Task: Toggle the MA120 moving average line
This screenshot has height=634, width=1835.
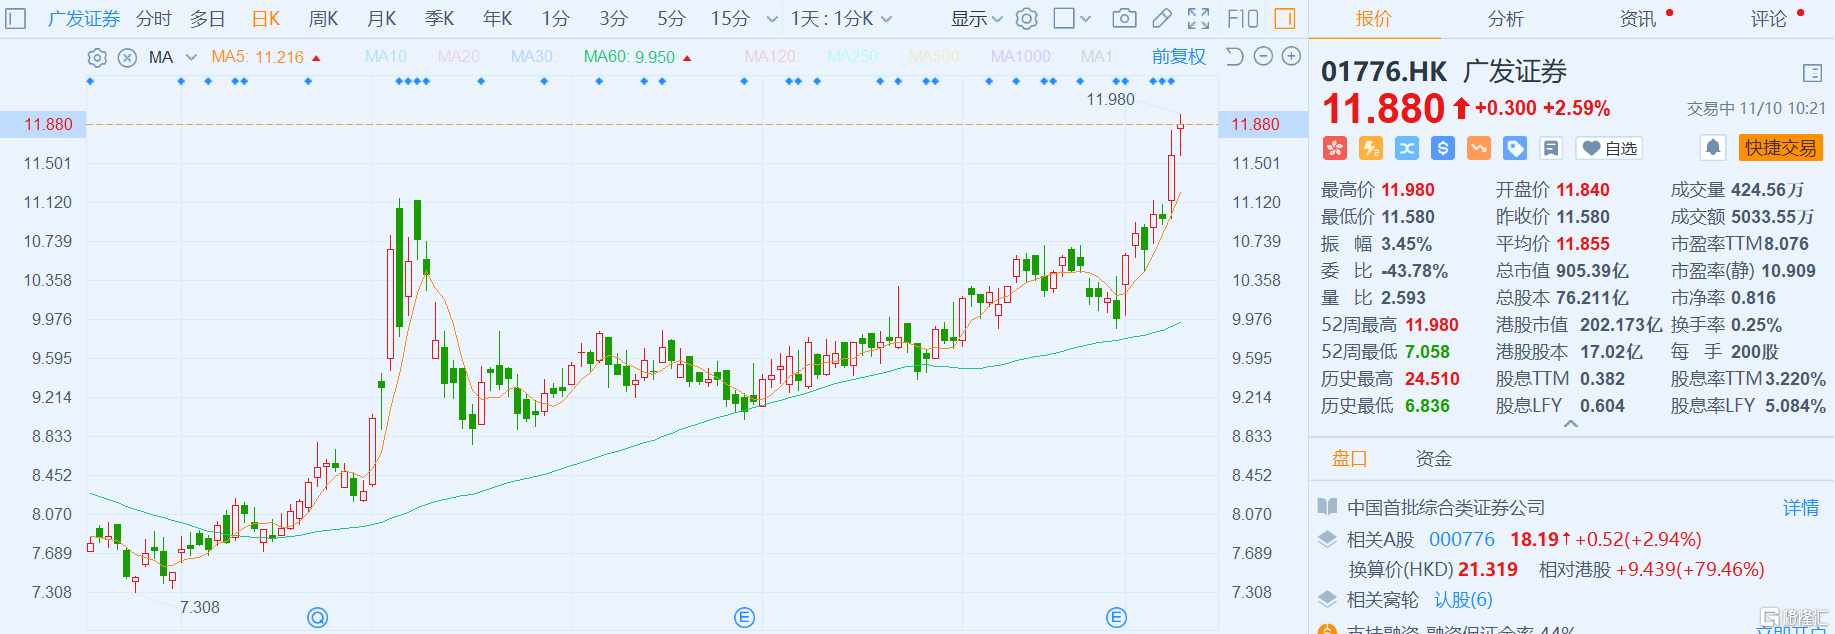Action: [771, 57]
